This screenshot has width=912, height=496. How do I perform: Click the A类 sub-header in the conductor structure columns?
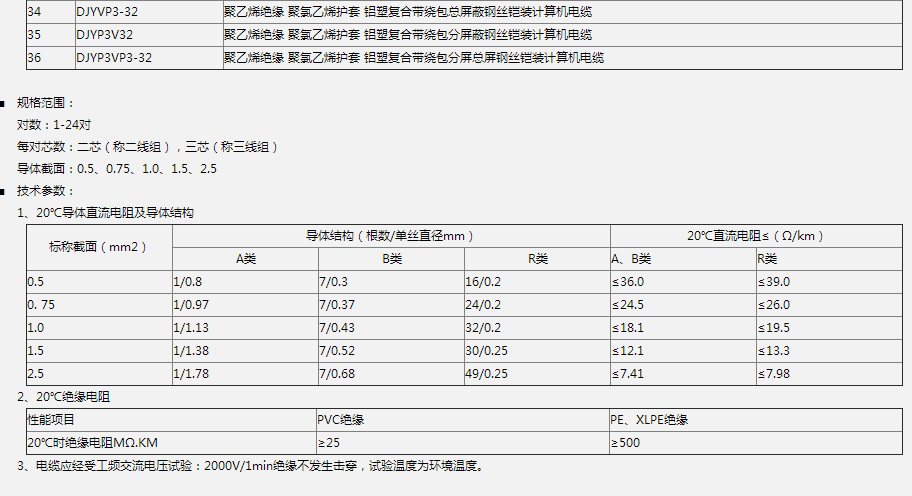(x=245, y=259)
